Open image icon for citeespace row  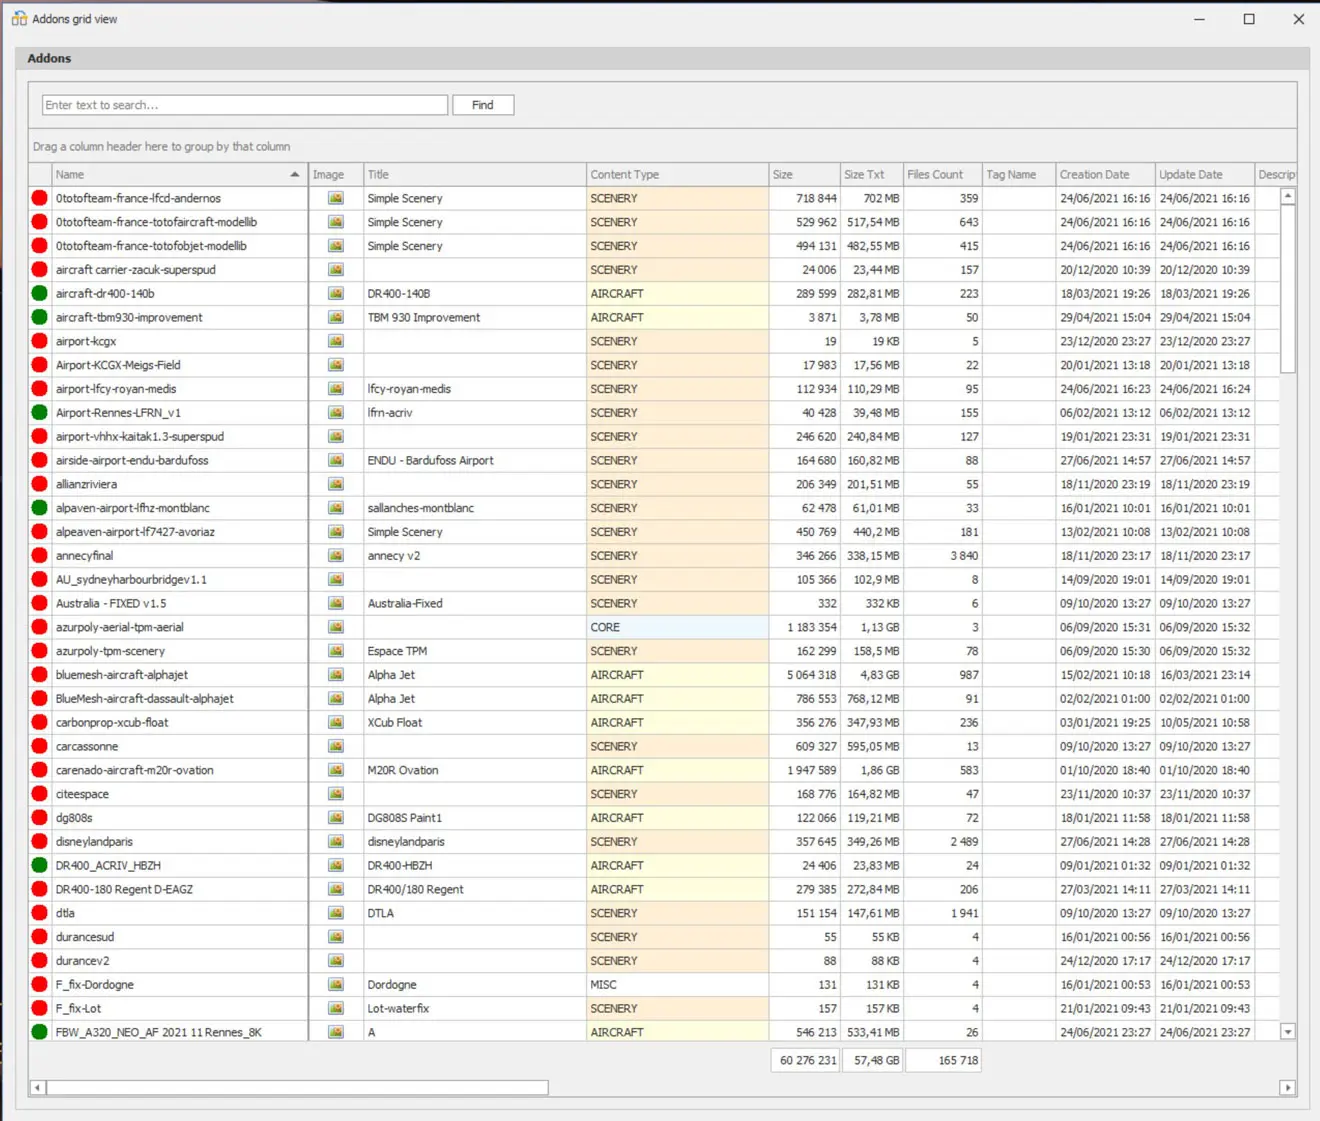coord(336,794)
